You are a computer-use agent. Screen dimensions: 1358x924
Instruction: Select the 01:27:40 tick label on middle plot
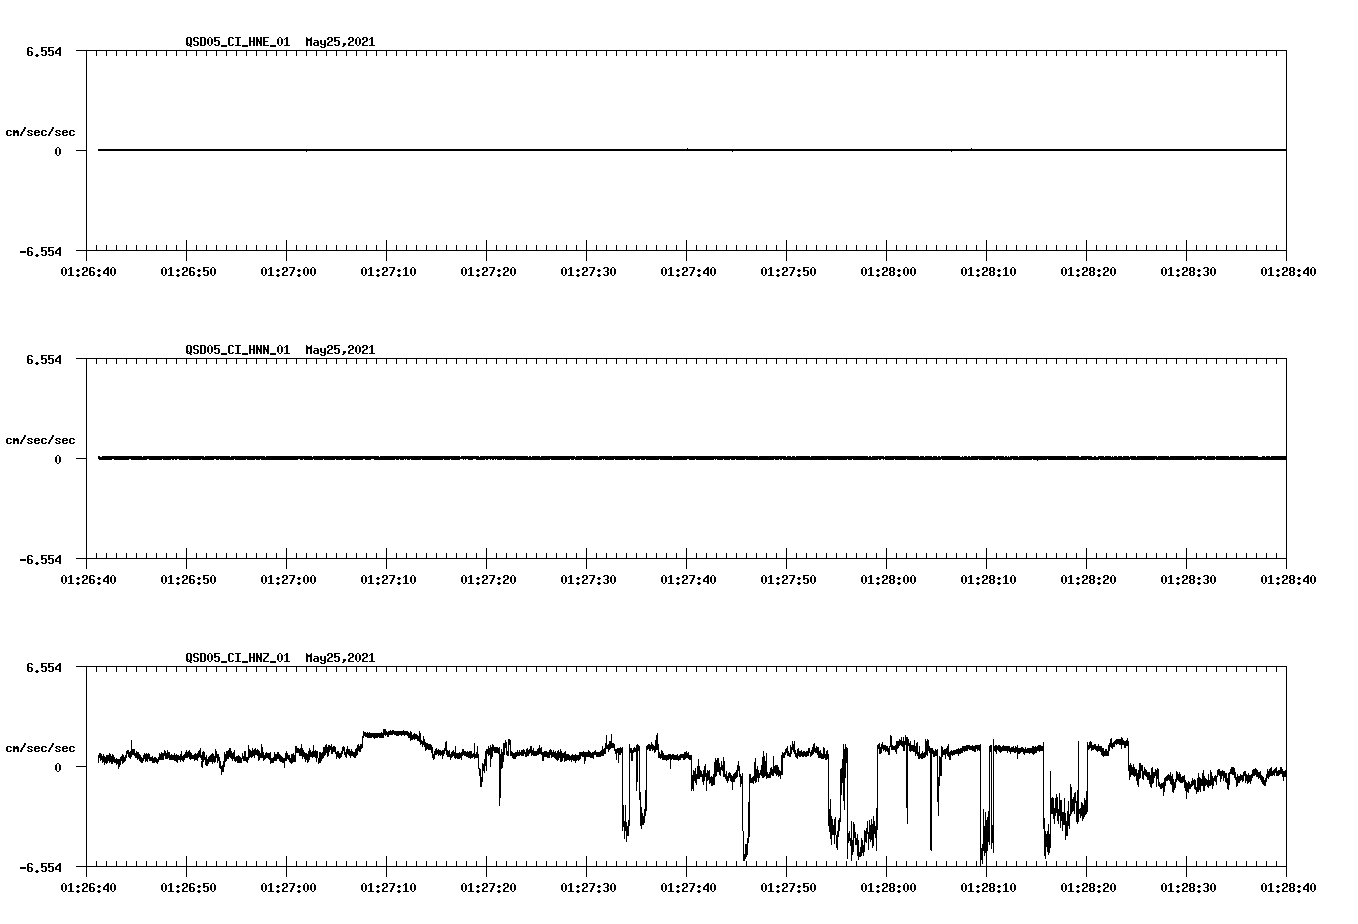[687, 577]
